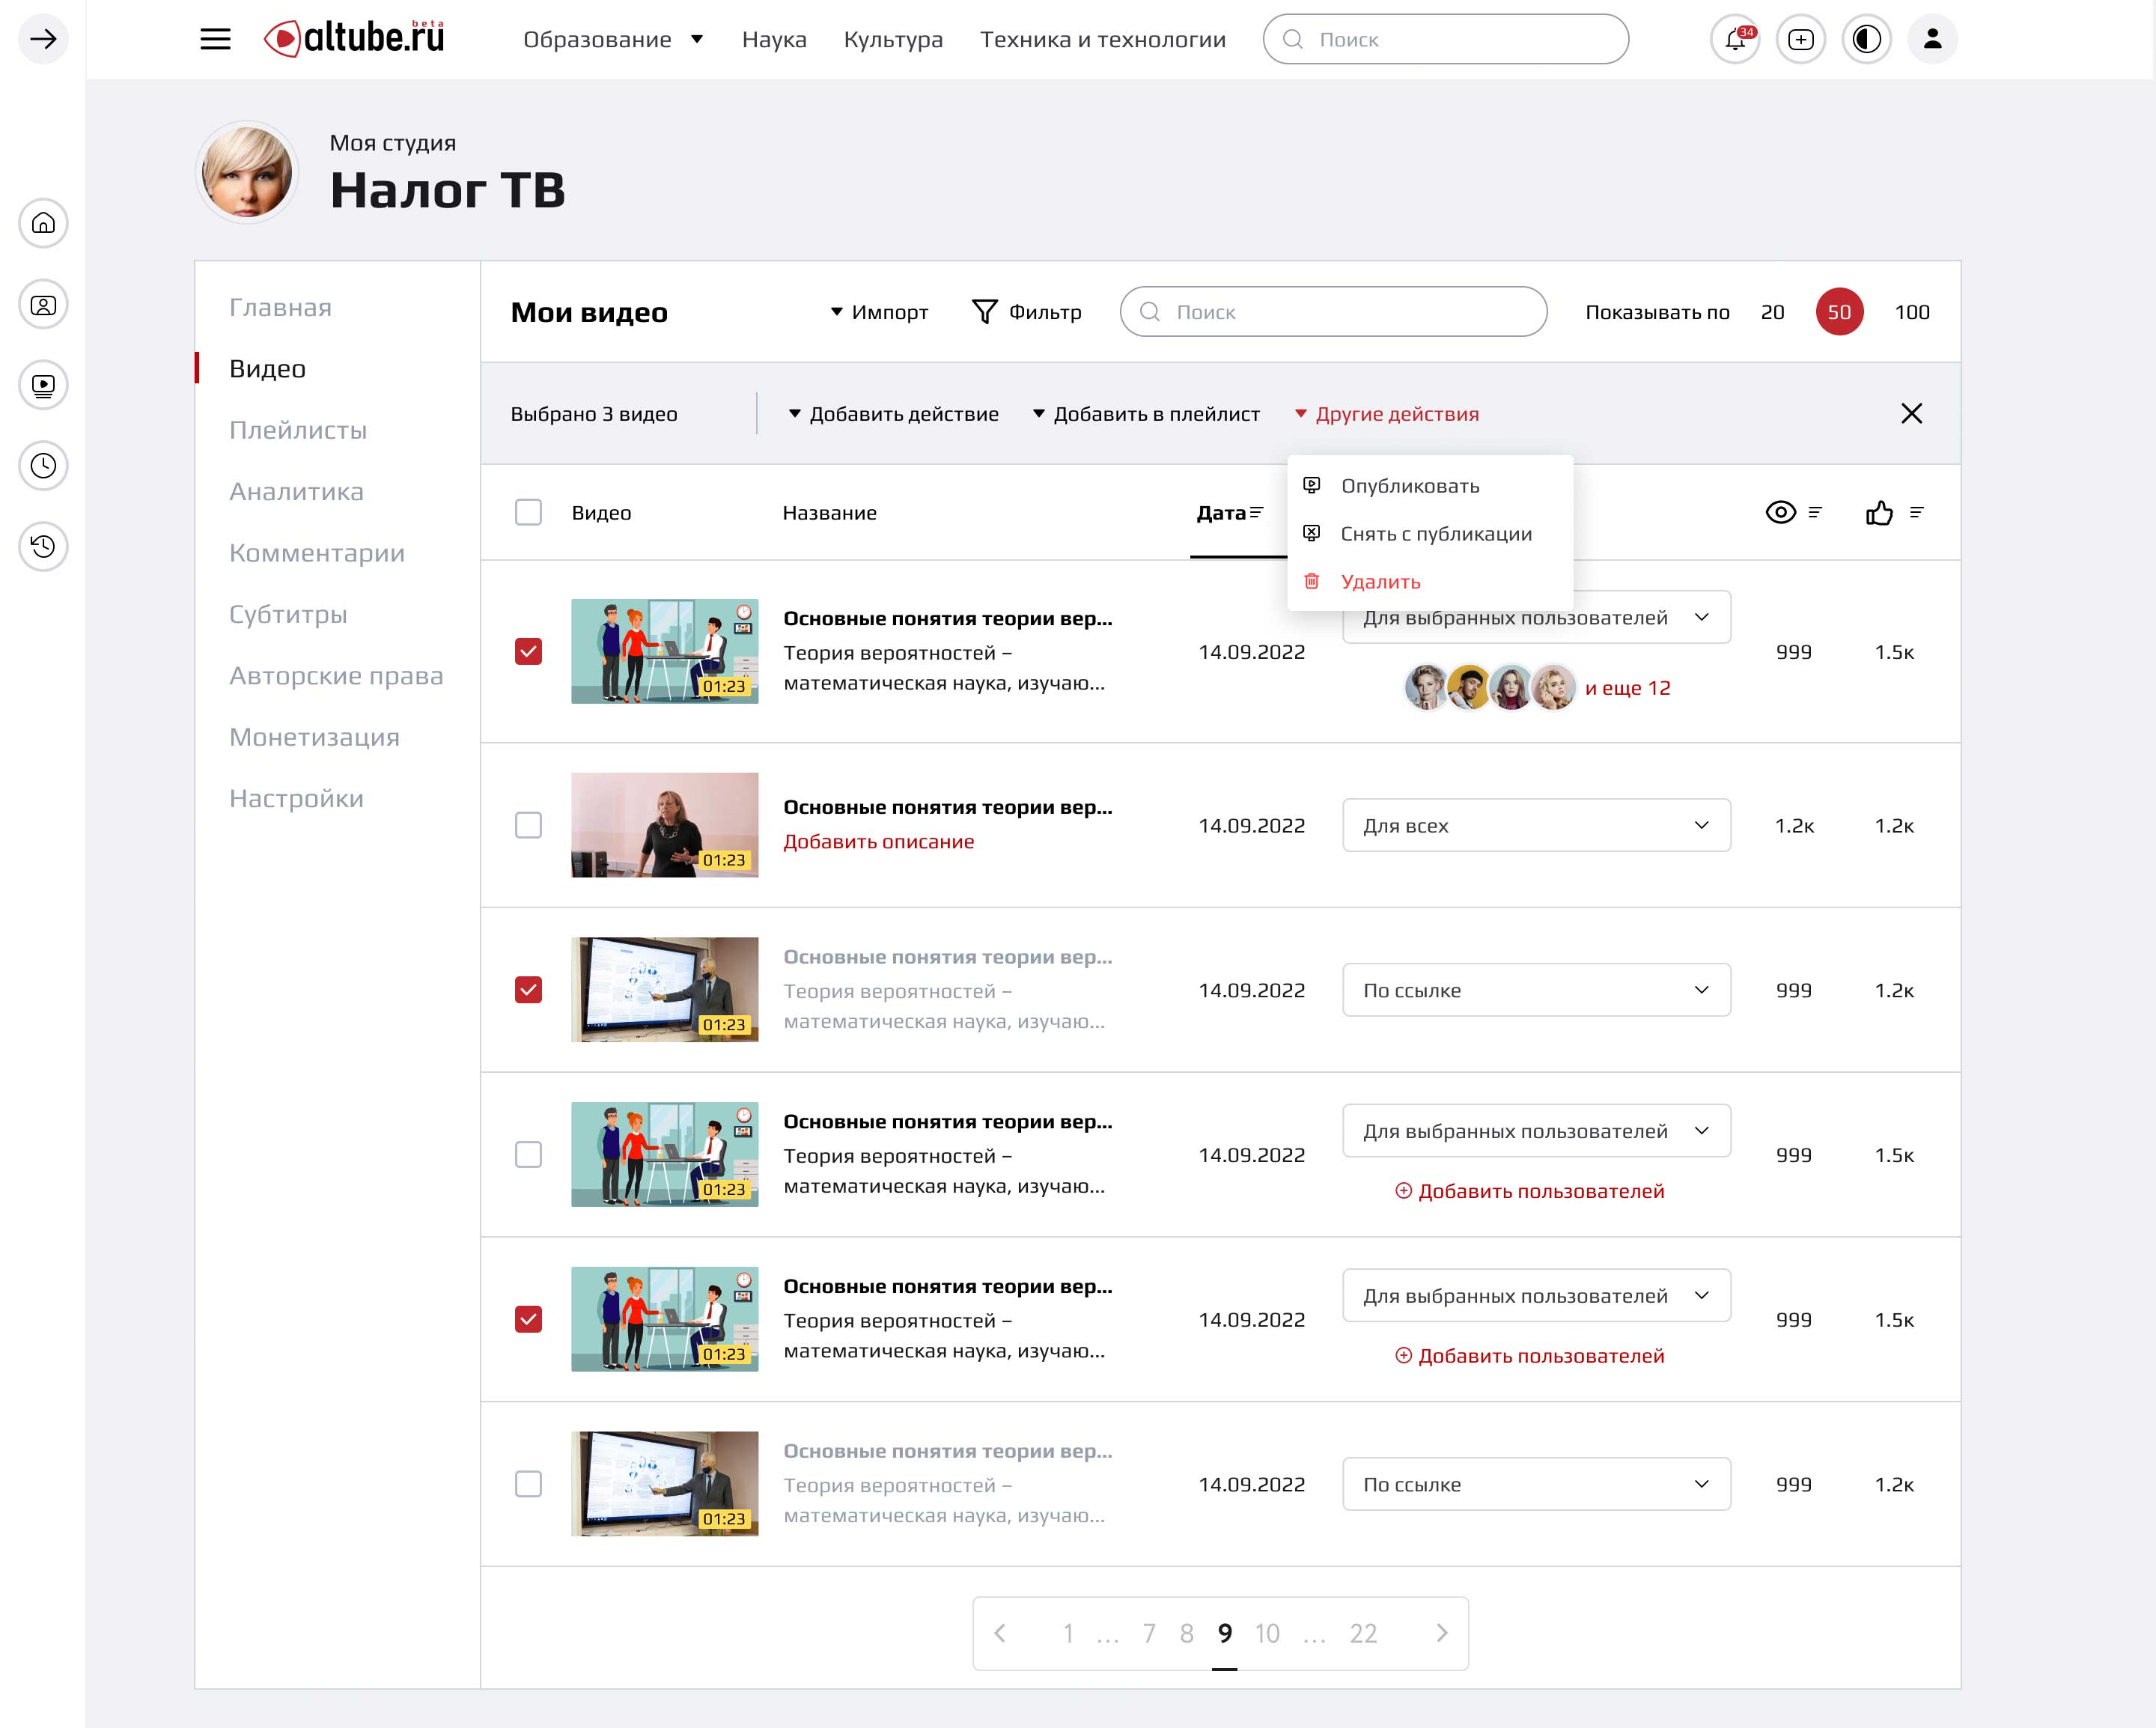Select 'Удалить' from the actions menu

pos(1380,582)
